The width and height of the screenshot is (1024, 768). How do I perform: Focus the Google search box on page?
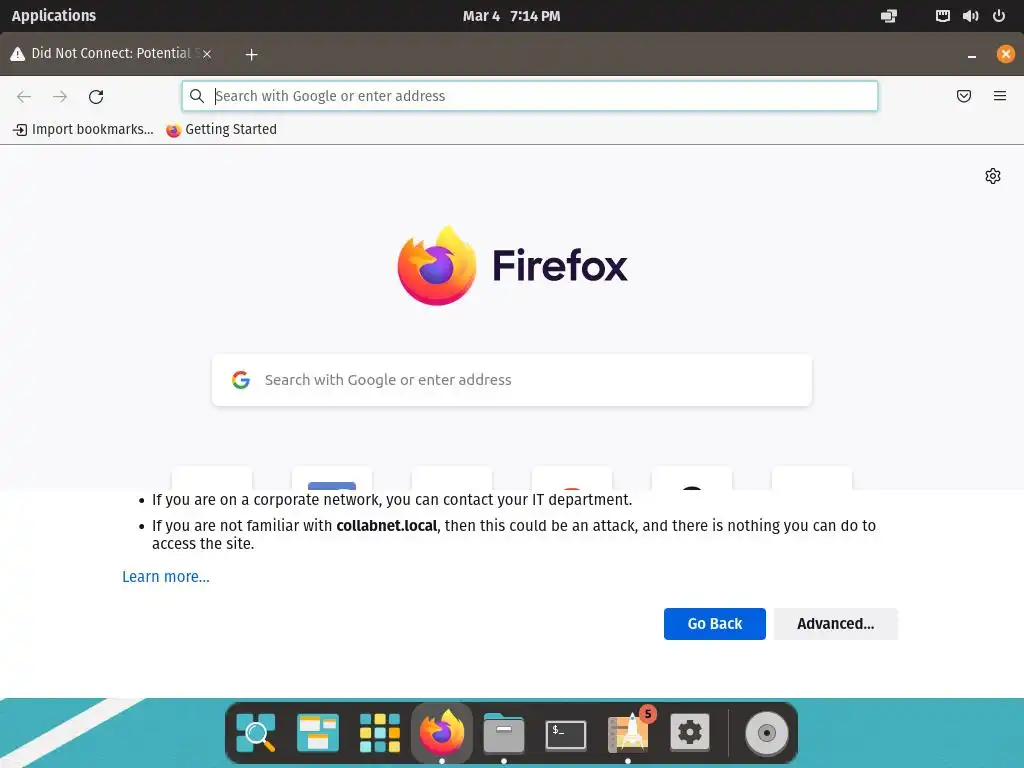pyautogui.click(x=512, y=380)
